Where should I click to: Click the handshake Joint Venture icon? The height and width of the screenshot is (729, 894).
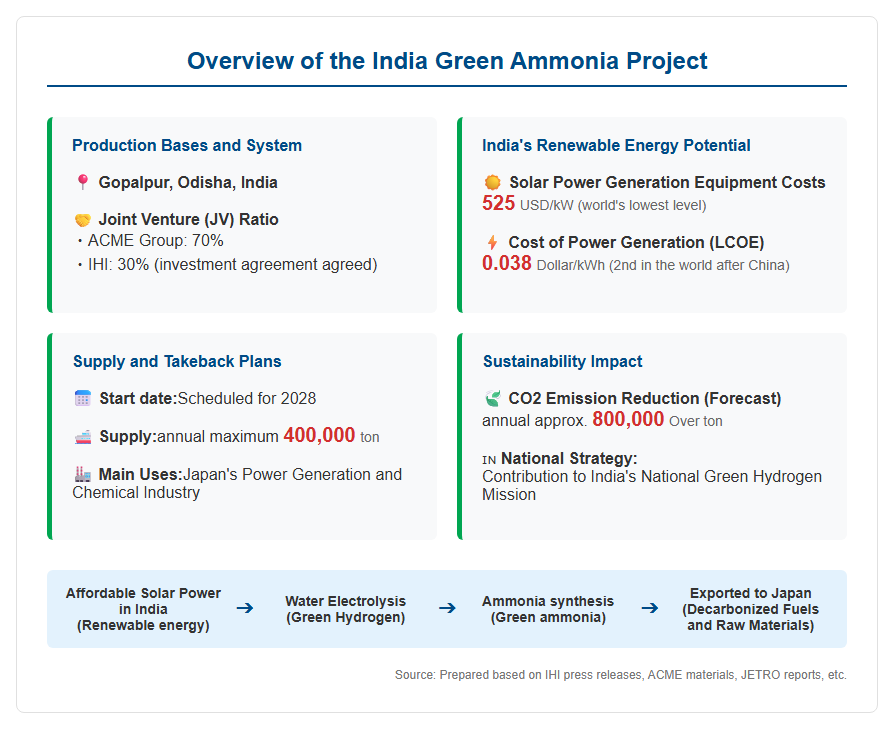point(83,220)
